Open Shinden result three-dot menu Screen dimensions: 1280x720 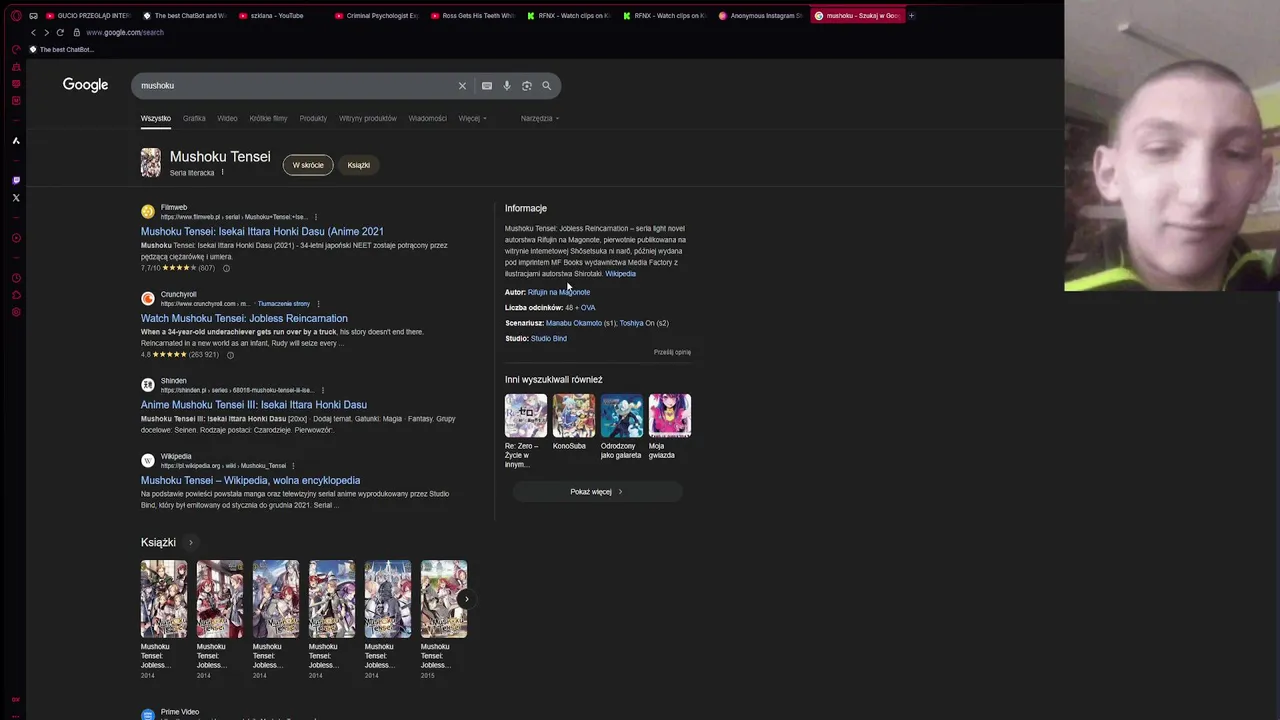pos(322,390)
